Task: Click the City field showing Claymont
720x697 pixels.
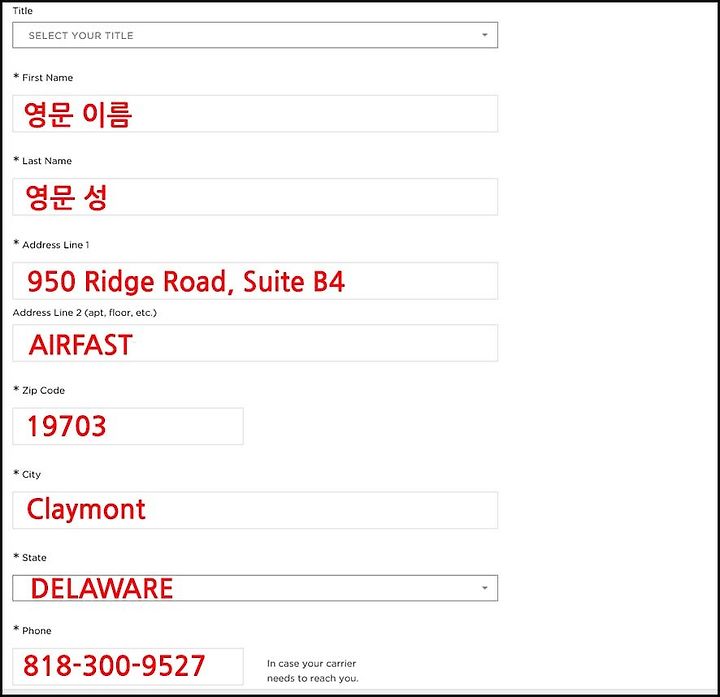Action: coord(255,510)
